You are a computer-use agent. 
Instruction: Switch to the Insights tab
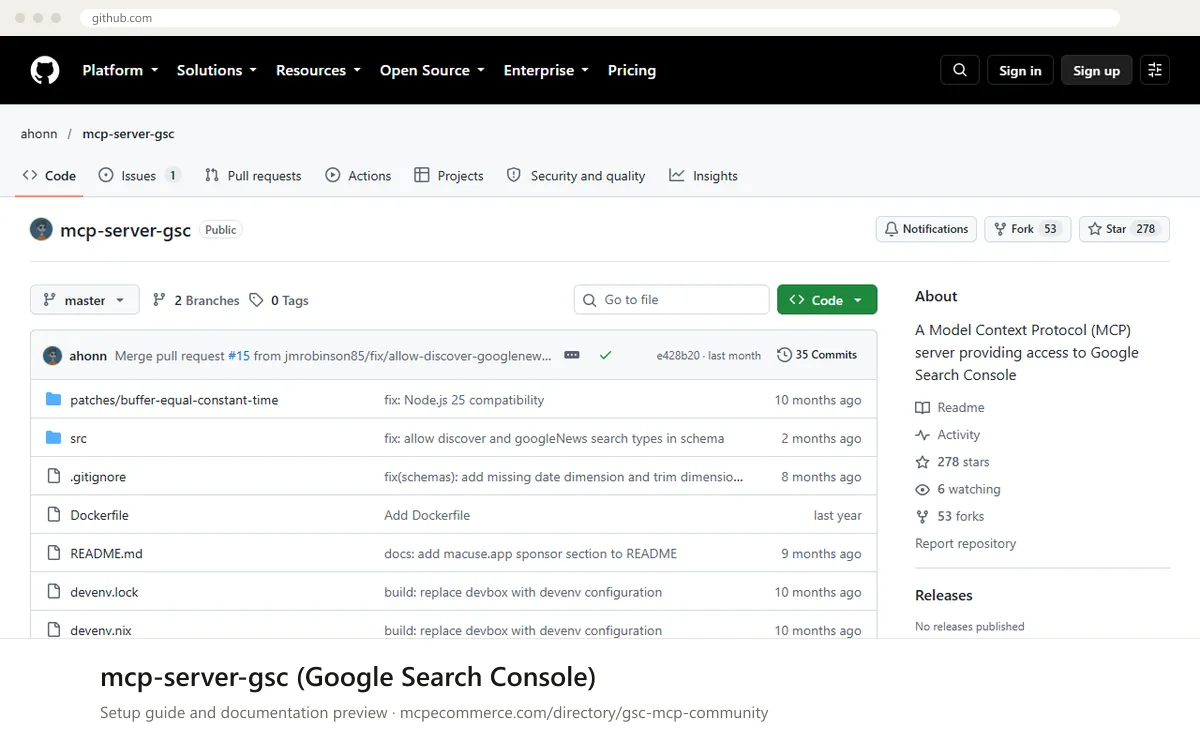click(703, 176)
